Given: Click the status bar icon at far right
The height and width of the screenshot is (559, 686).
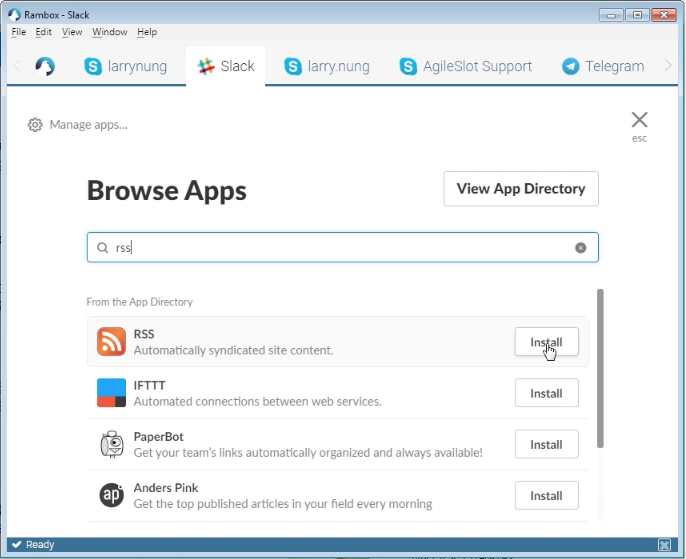Looking at the screenshot, I should click(664, 545).
